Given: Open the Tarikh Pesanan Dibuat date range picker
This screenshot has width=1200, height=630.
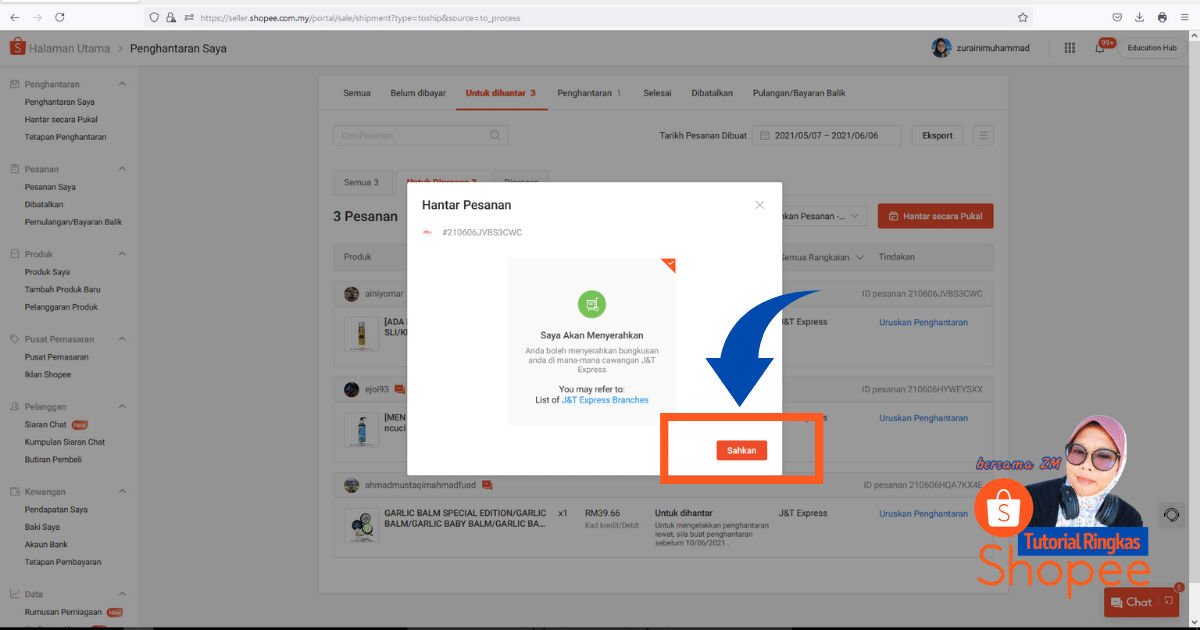Looking at the screenshot, I should (x=827, y=135).
